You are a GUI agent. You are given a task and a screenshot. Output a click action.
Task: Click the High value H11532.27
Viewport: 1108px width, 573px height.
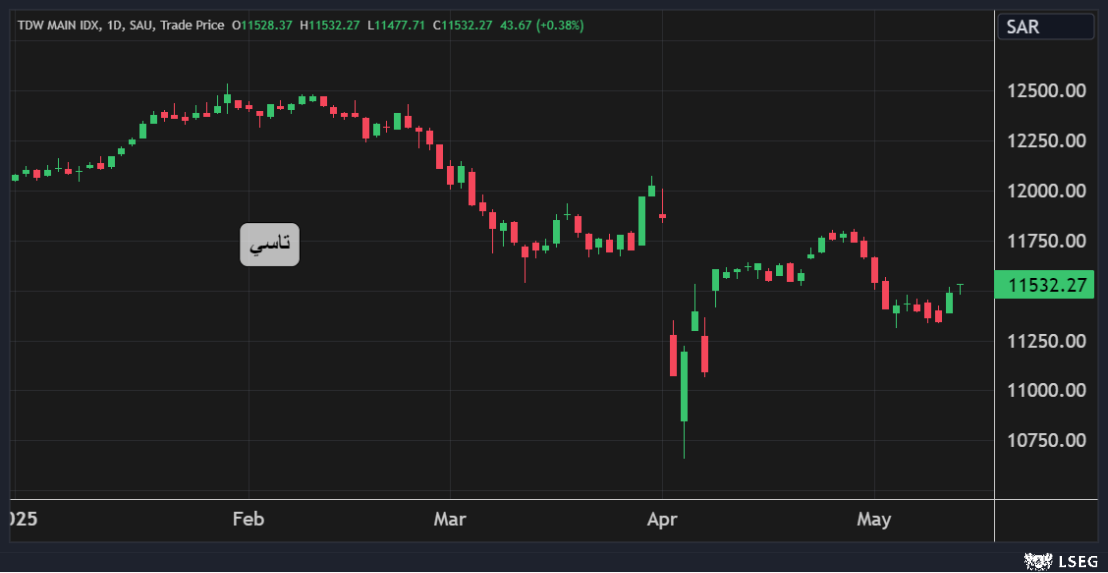[329, 24]
